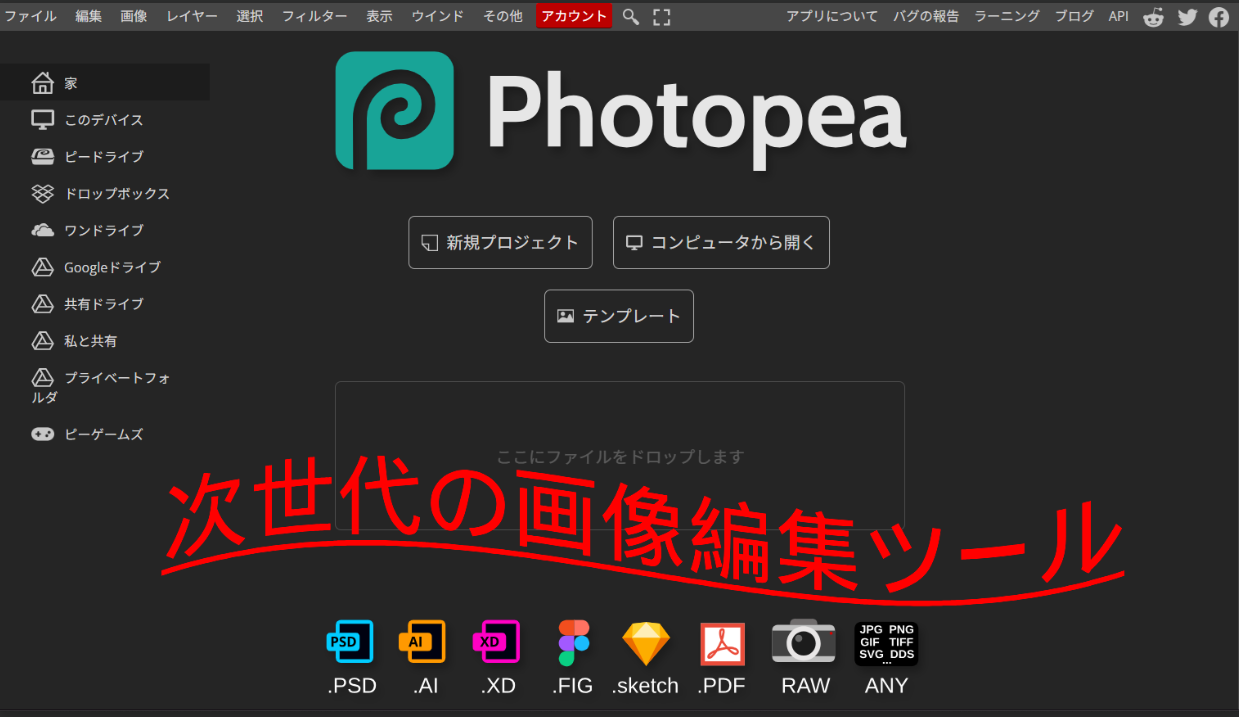Select the RAW camera icon
This screenshot has height=717, width=1239.
click(x=804, y=641)
